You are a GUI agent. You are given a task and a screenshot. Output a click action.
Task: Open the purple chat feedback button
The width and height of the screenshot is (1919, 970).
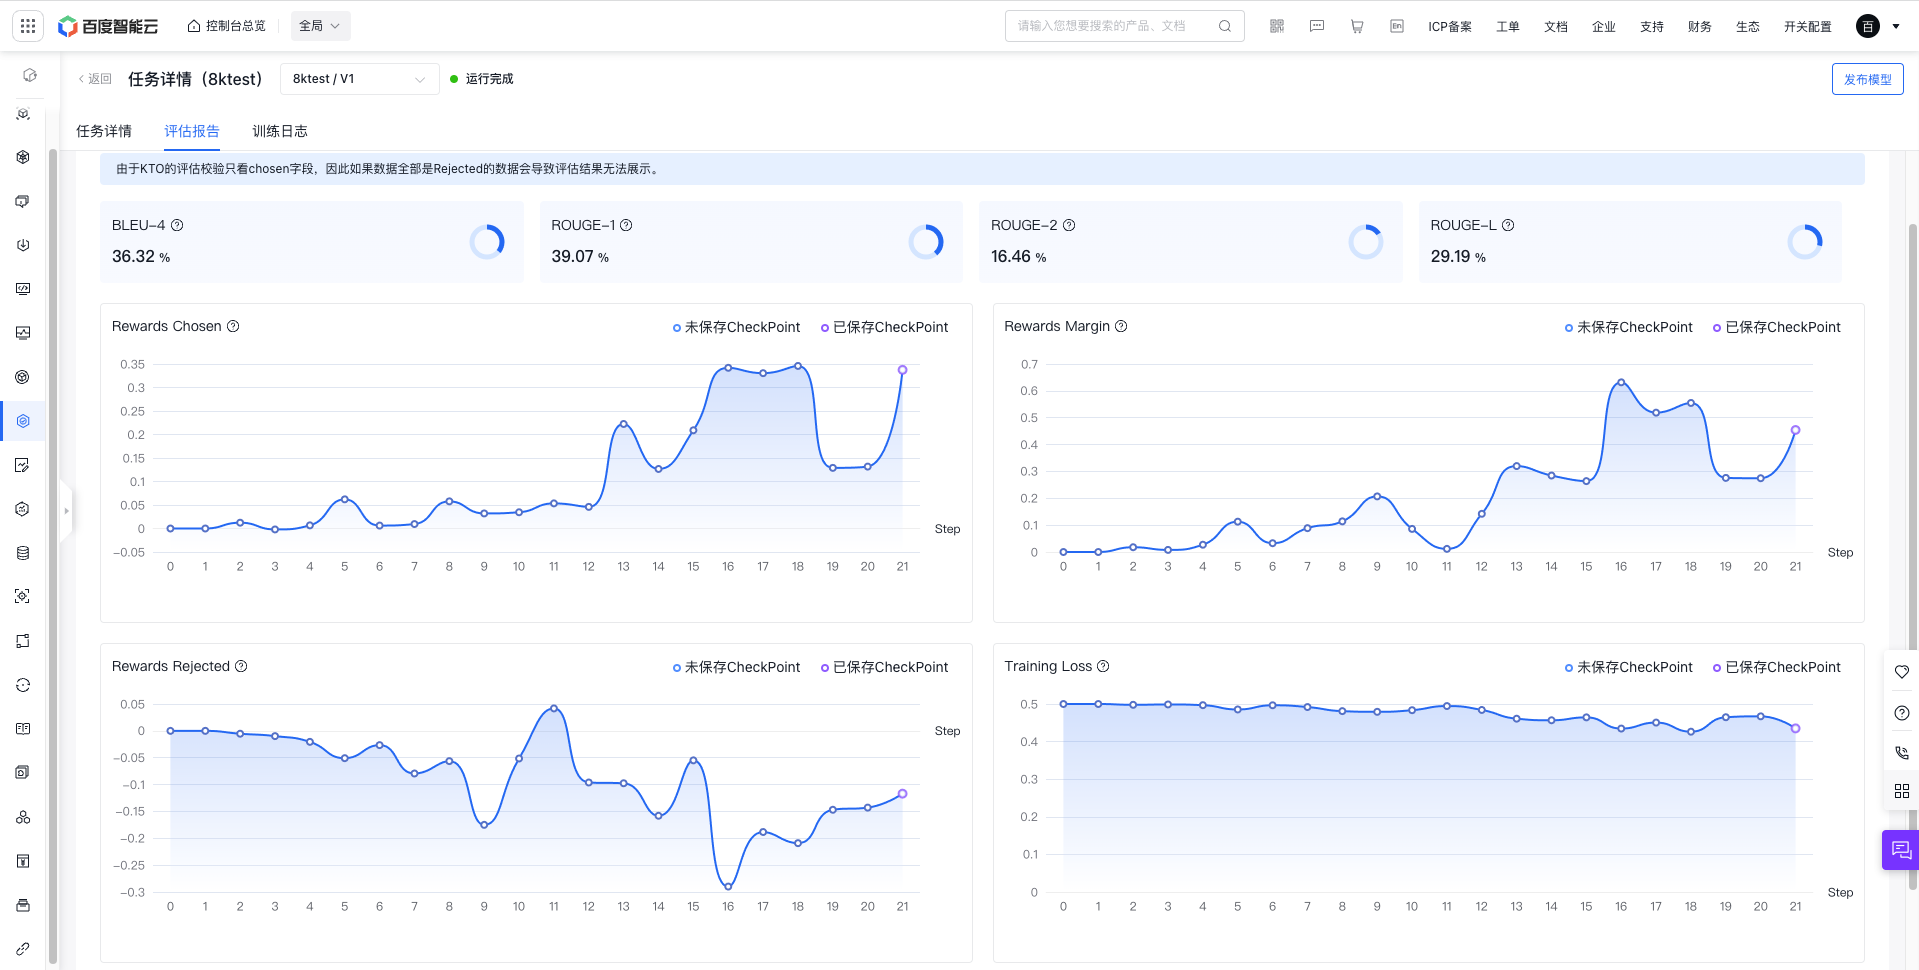click(x=1901, y=850)
